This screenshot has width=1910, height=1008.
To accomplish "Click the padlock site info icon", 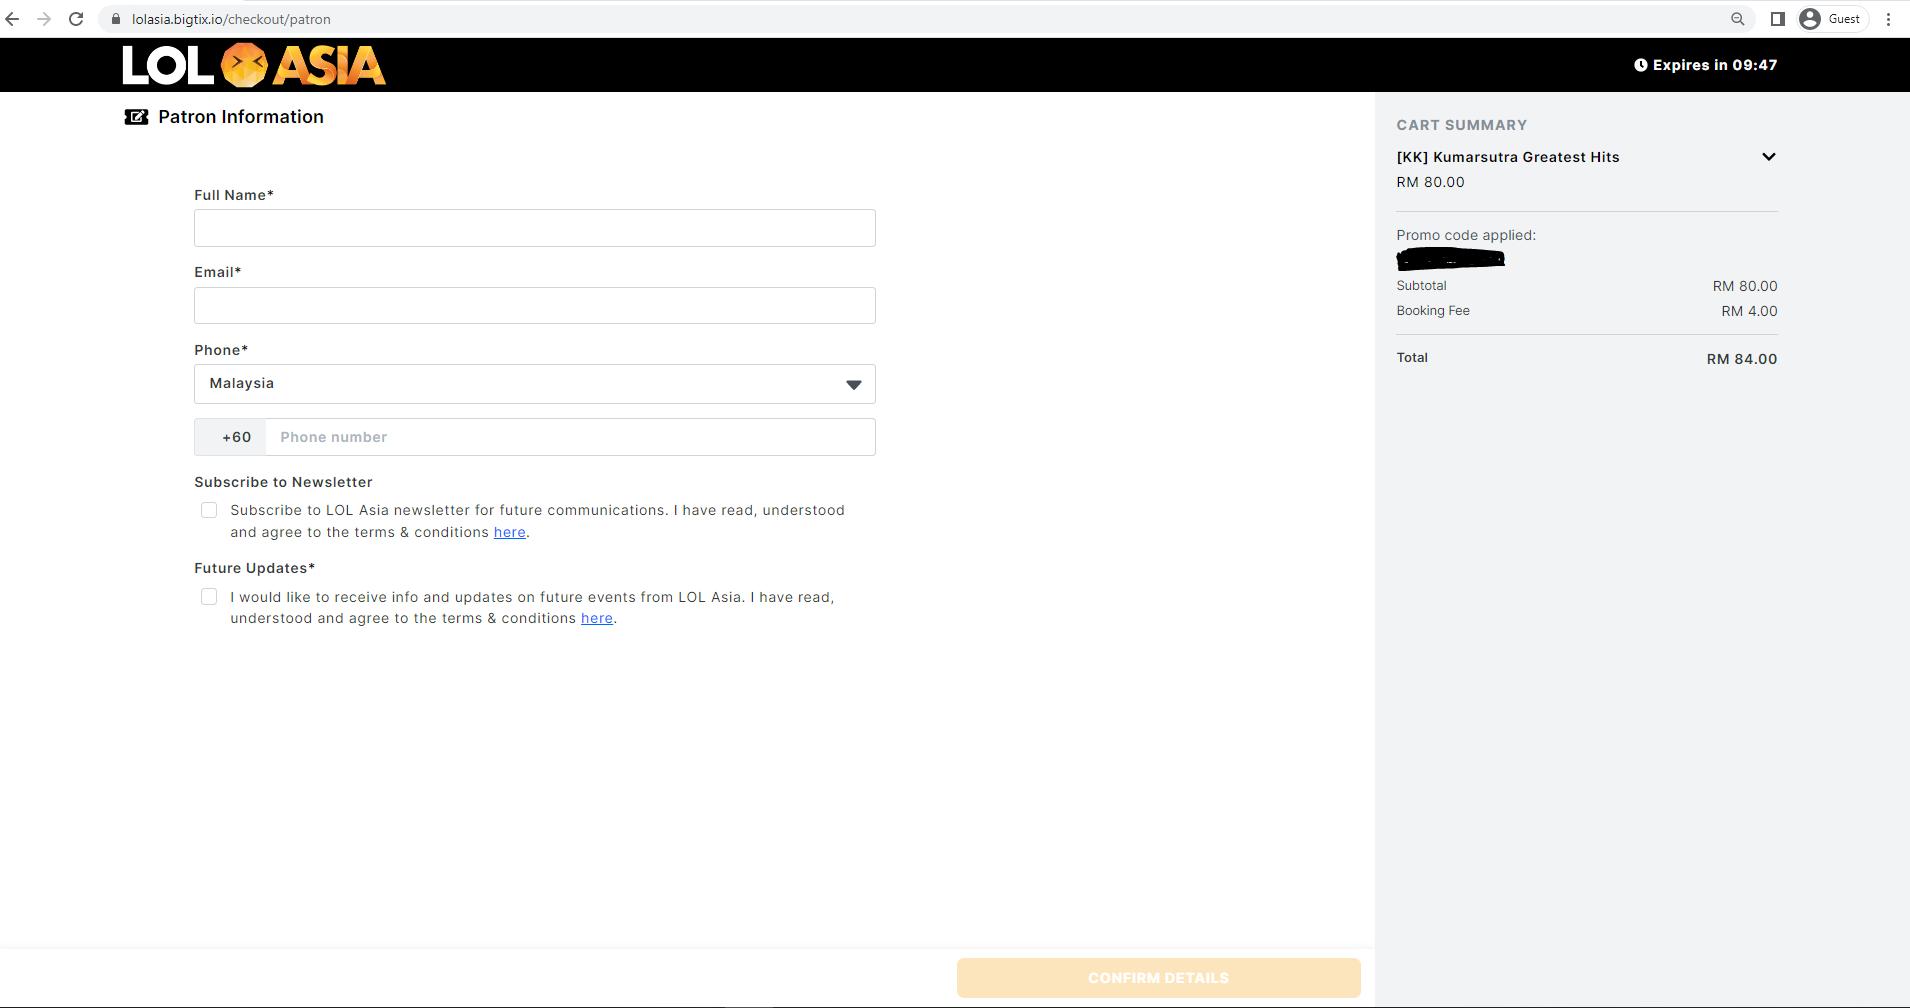I will pos(116,19).
